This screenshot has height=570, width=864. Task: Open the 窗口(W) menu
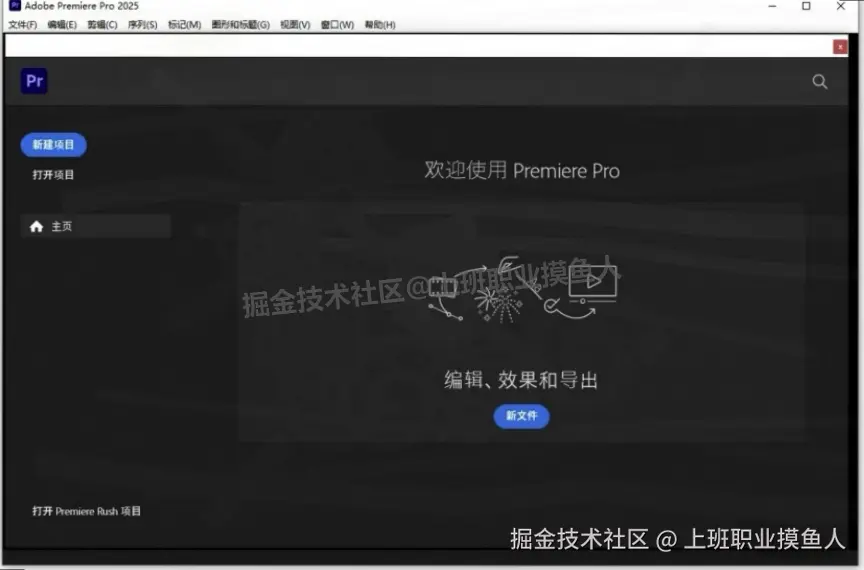click(x=337, y=25)
